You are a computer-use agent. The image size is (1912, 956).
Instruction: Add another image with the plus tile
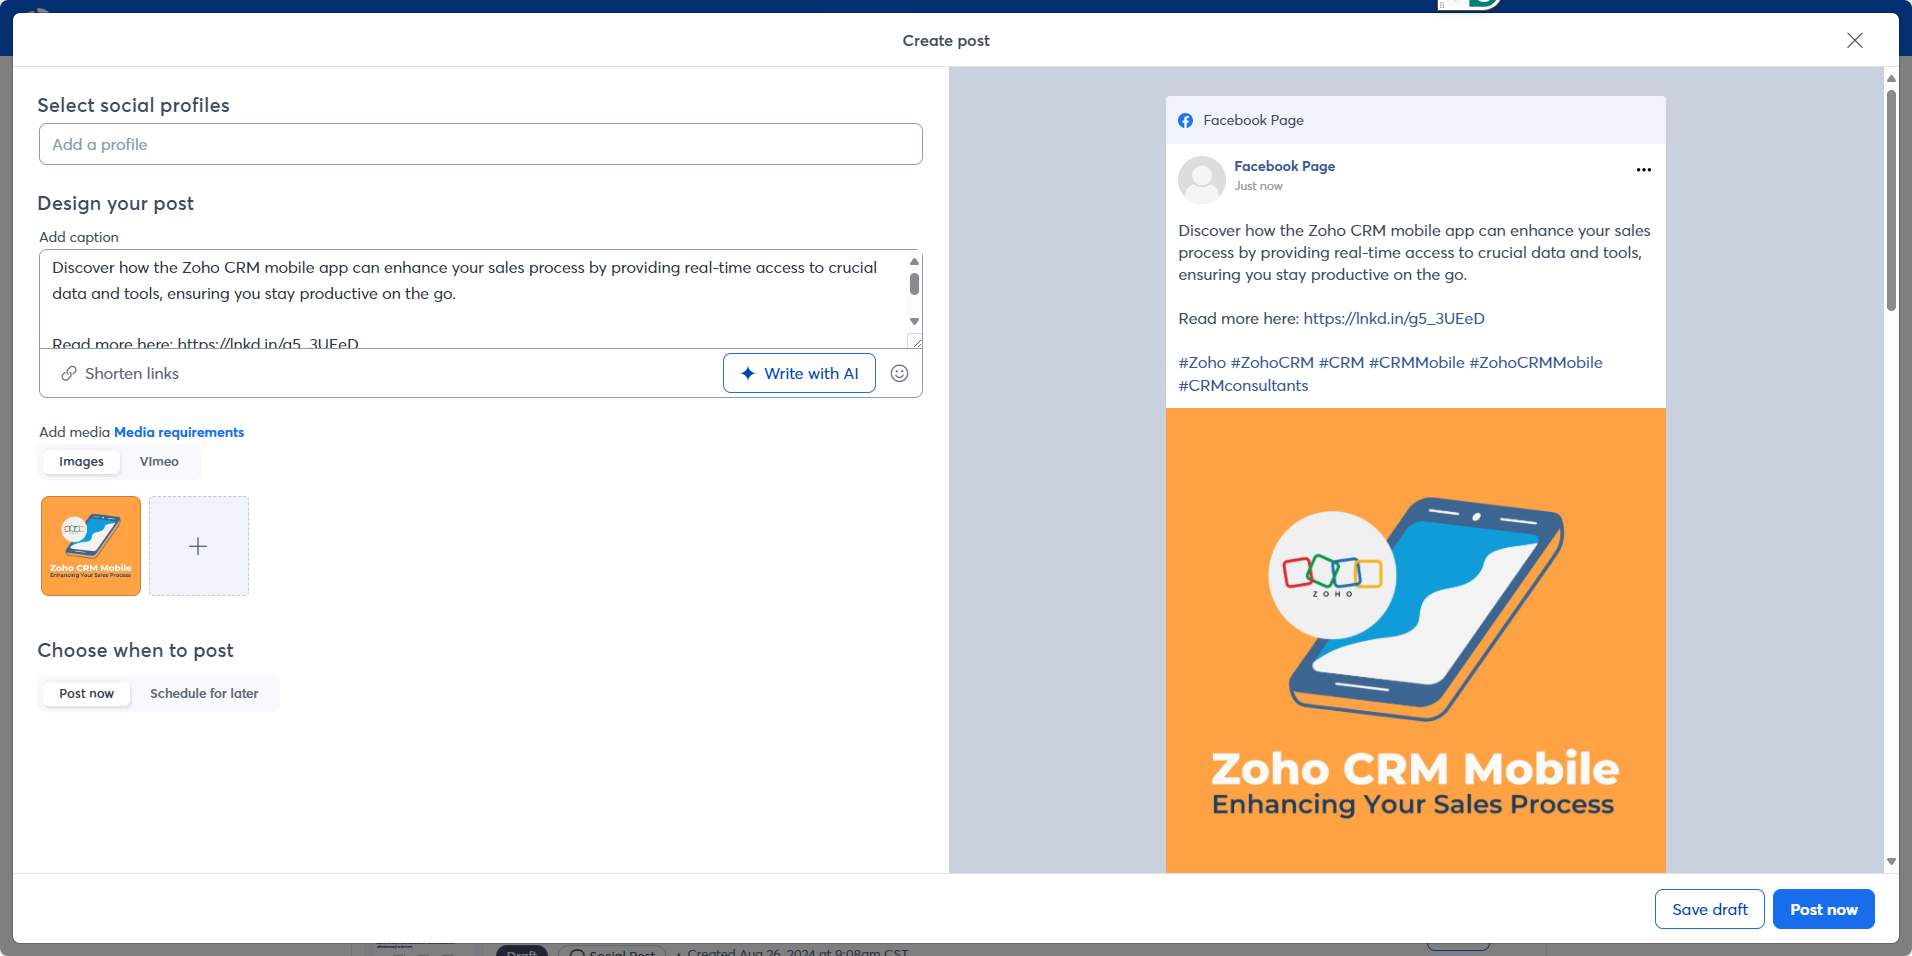(199, 546)
